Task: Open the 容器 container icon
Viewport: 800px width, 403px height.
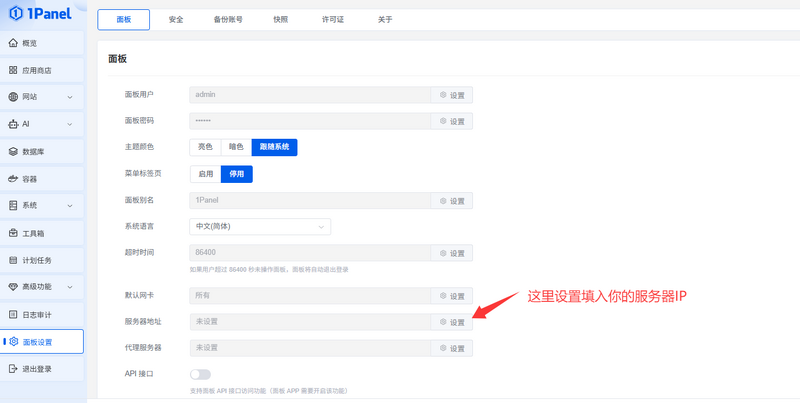Action: click(13, 179)
